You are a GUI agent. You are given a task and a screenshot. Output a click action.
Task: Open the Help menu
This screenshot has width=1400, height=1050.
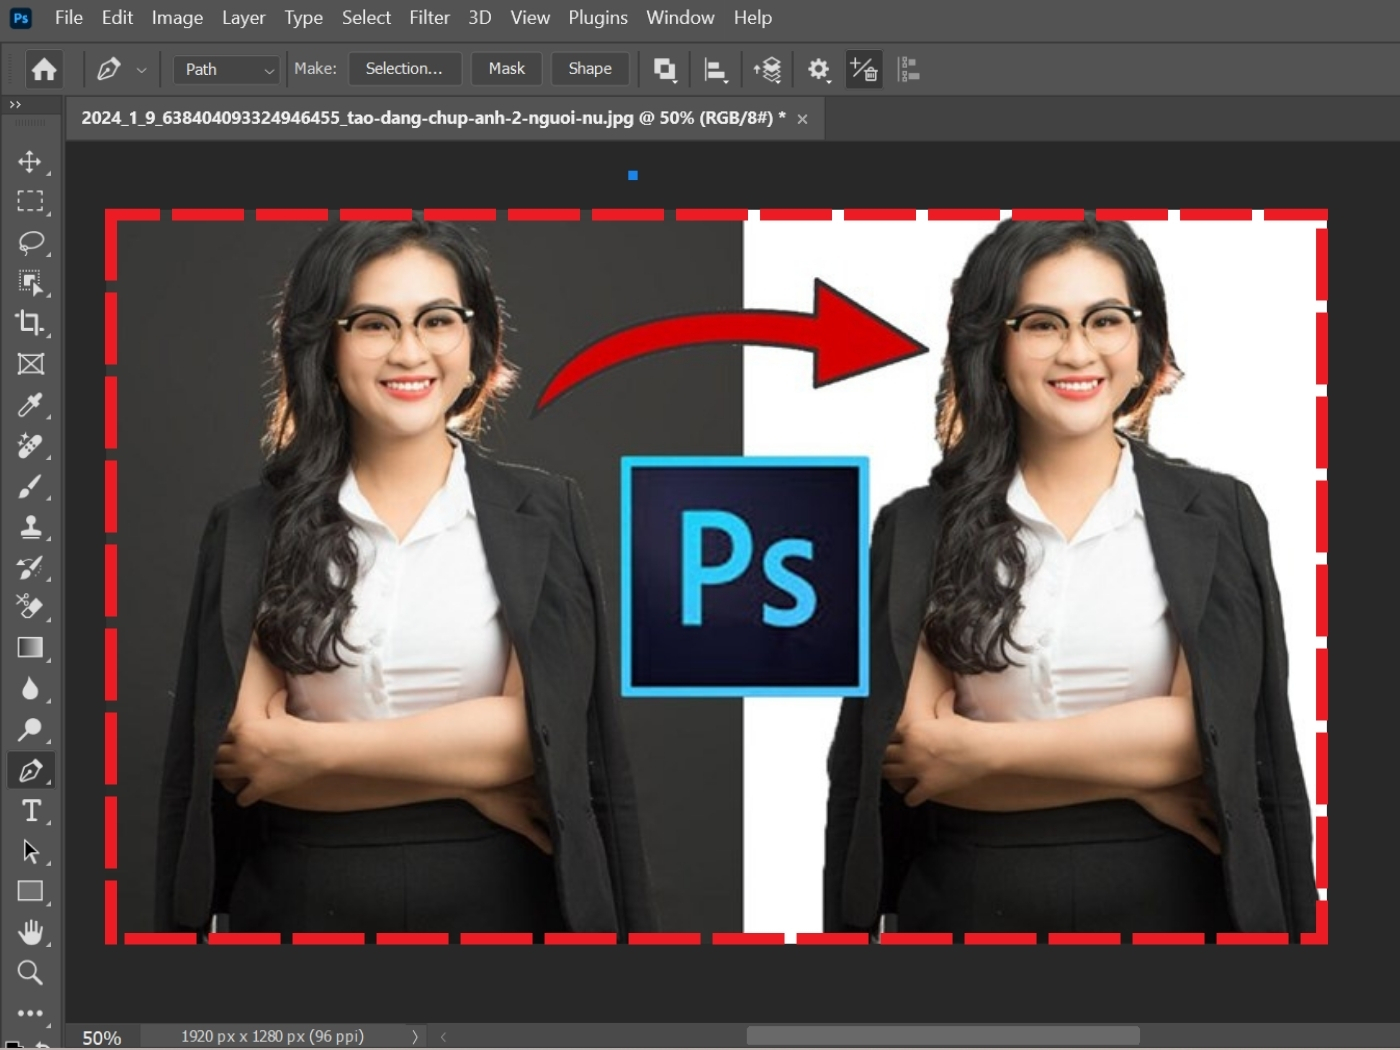point(752,18)
